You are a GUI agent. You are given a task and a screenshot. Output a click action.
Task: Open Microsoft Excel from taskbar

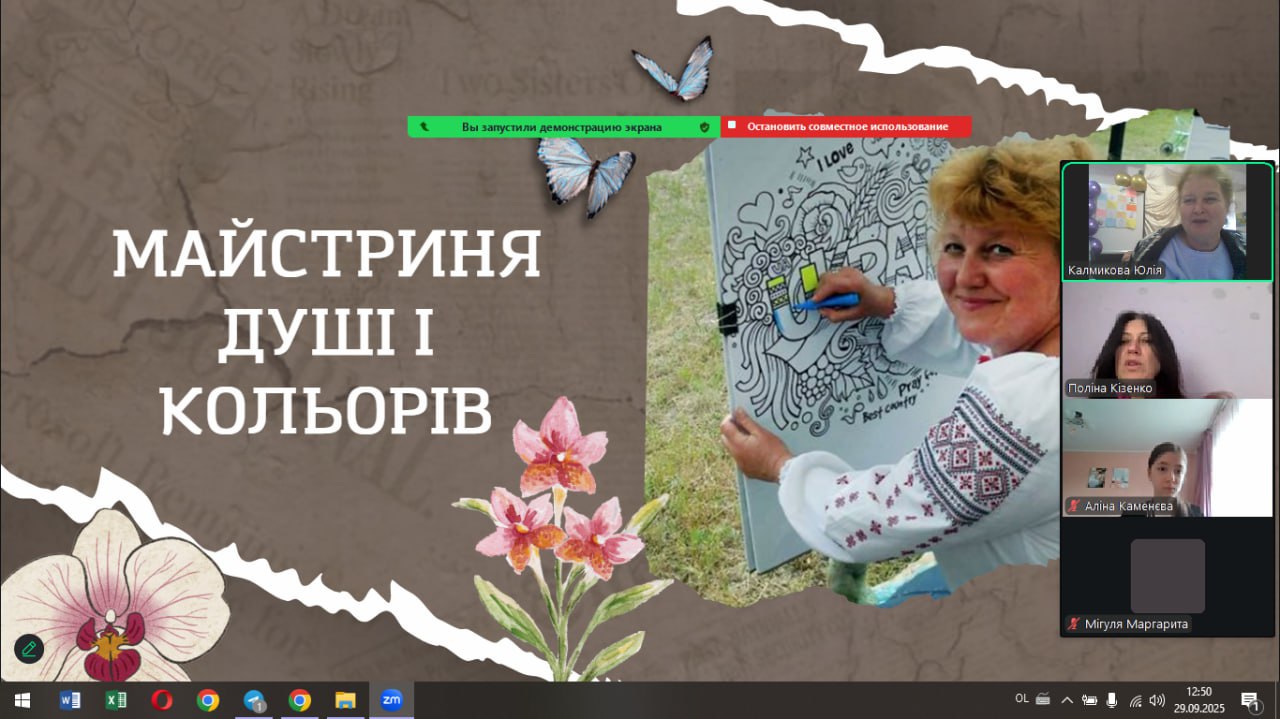(x=116, y=700)
